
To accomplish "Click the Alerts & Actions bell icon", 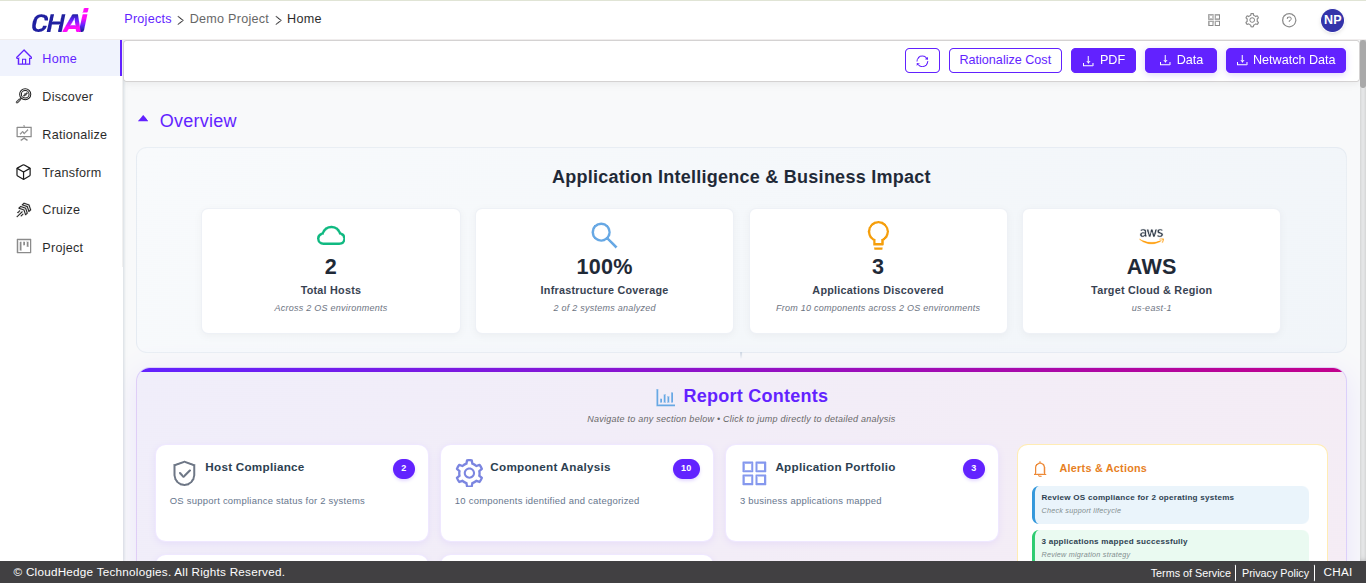I will [1040, 468].
